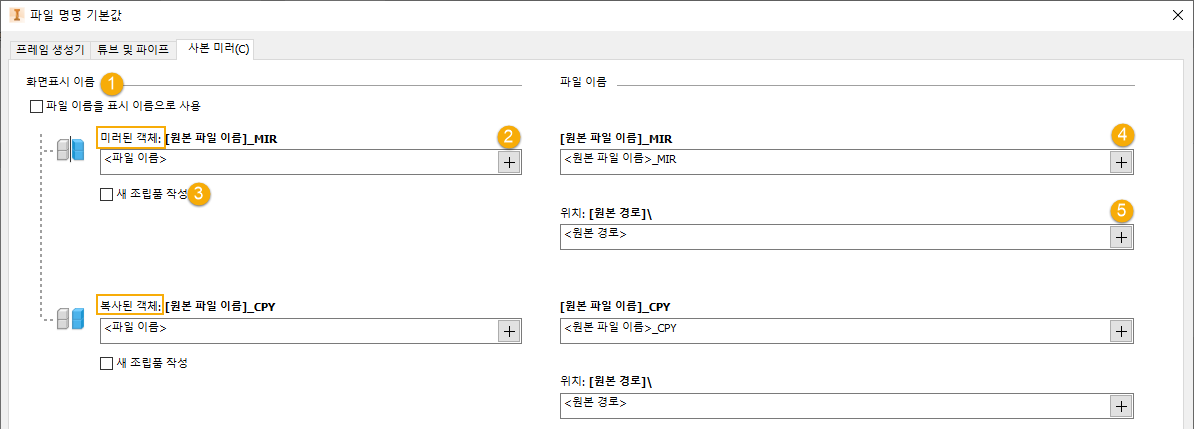Click the mirrored 원본 경로 location field
The width and height of the screenshot is (1194, 429).
click(x=834, y=237)
